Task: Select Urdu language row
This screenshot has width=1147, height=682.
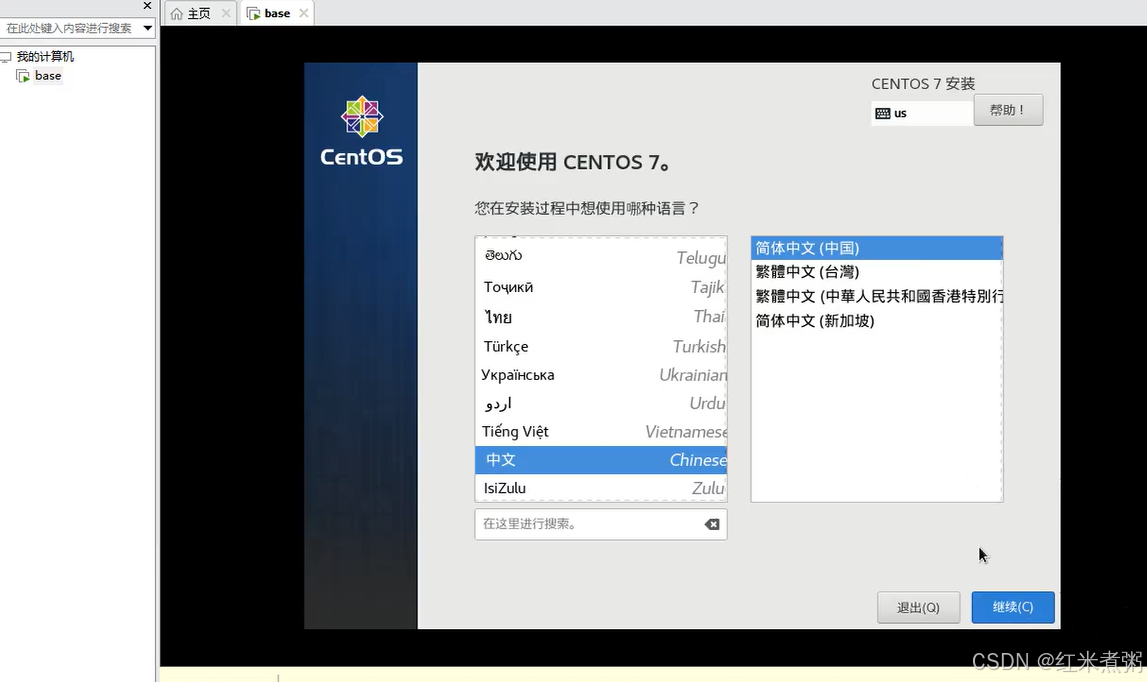Action: 601,403
